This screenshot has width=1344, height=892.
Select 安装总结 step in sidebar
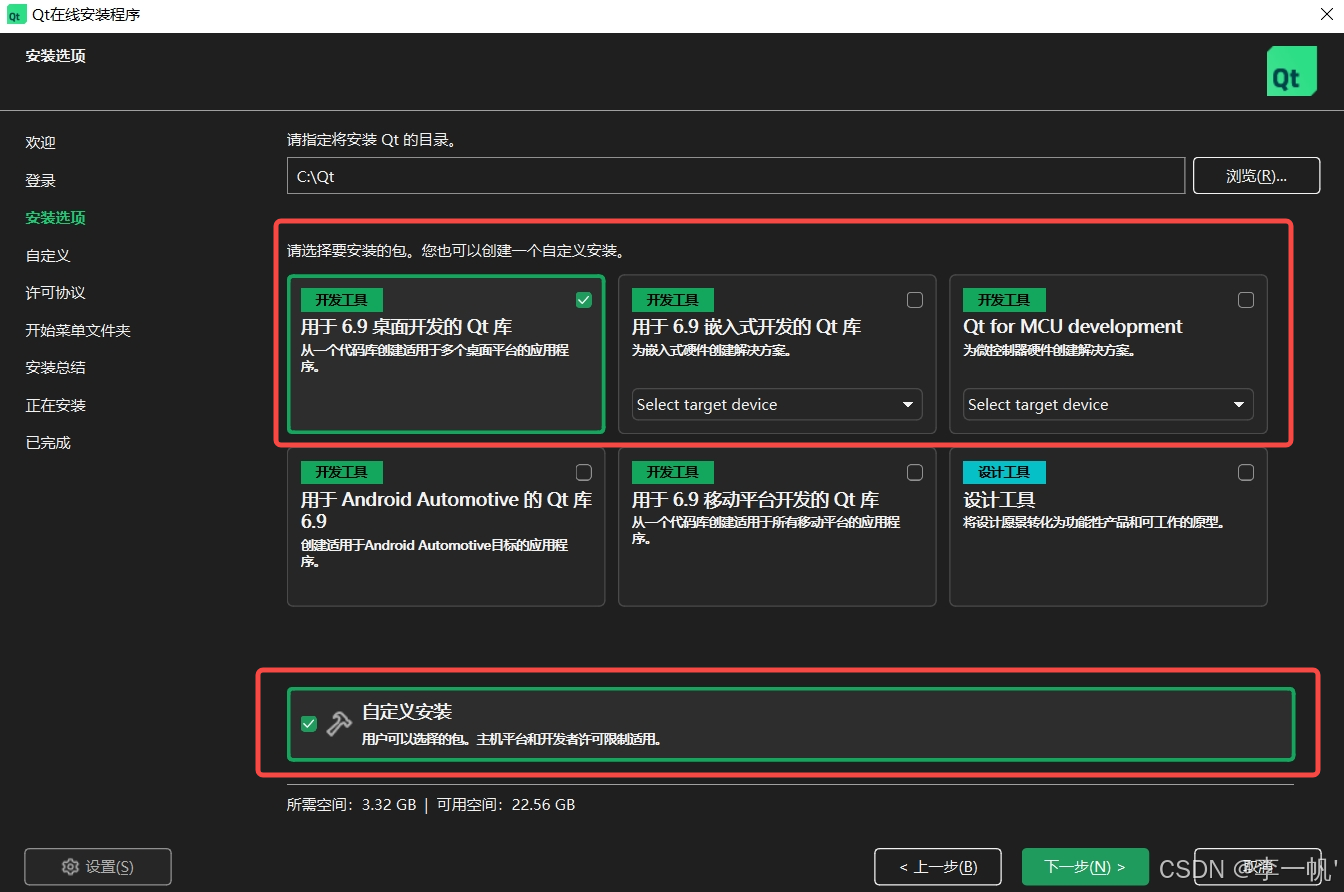56,368
